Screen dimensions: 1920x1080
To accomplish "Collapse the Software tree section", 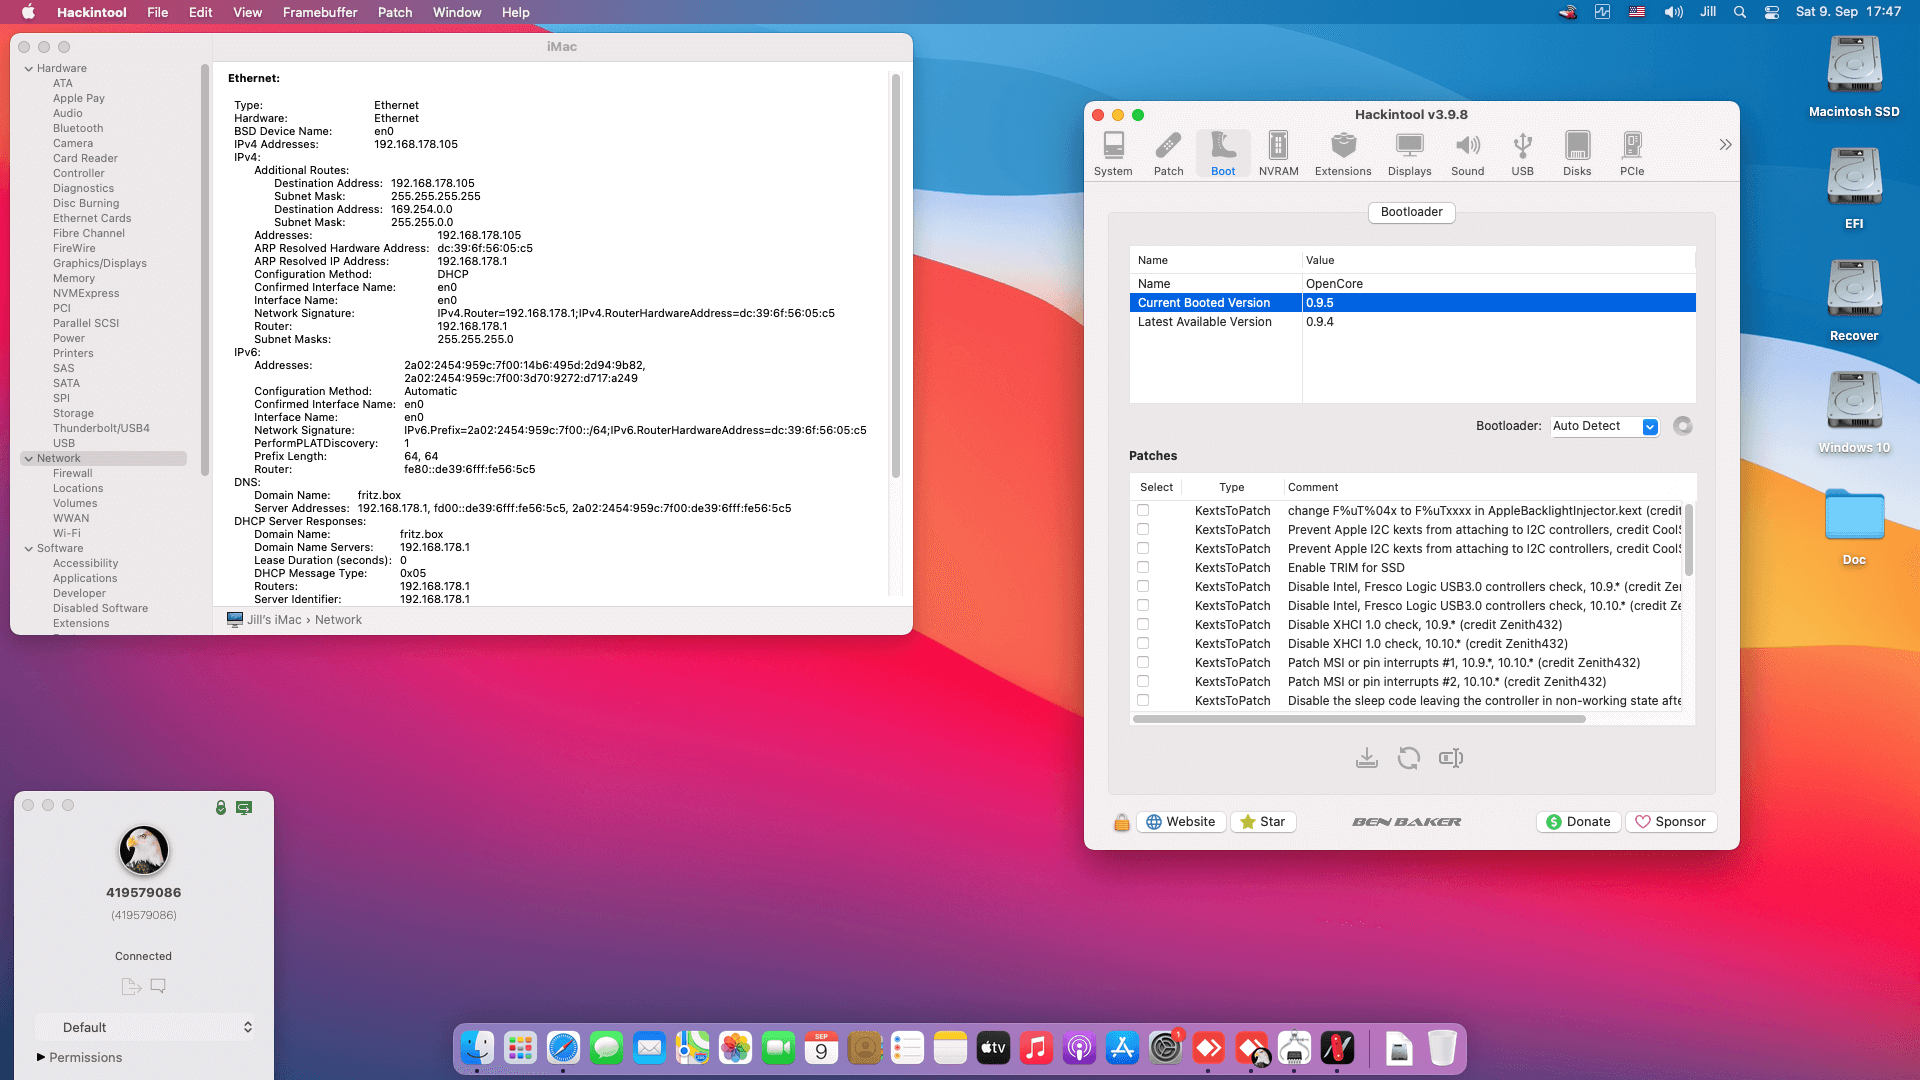I will tap(29, 549).
